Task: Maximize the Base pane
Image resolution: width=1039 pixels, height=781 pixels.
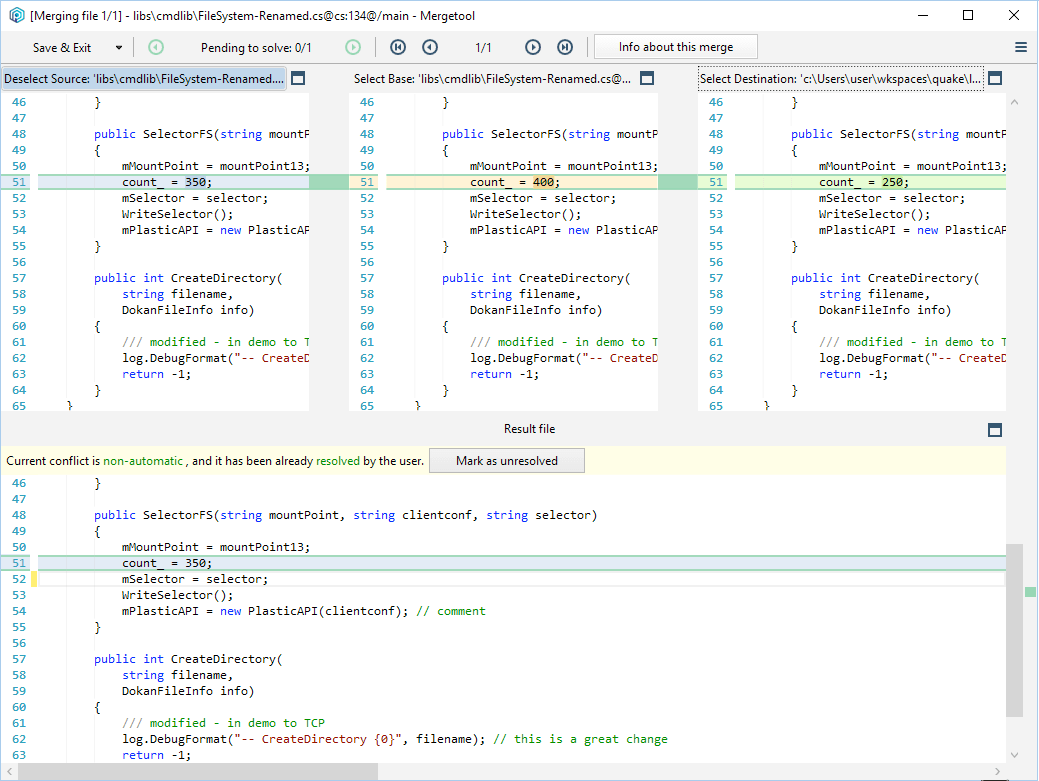Action: click(647, 79)
